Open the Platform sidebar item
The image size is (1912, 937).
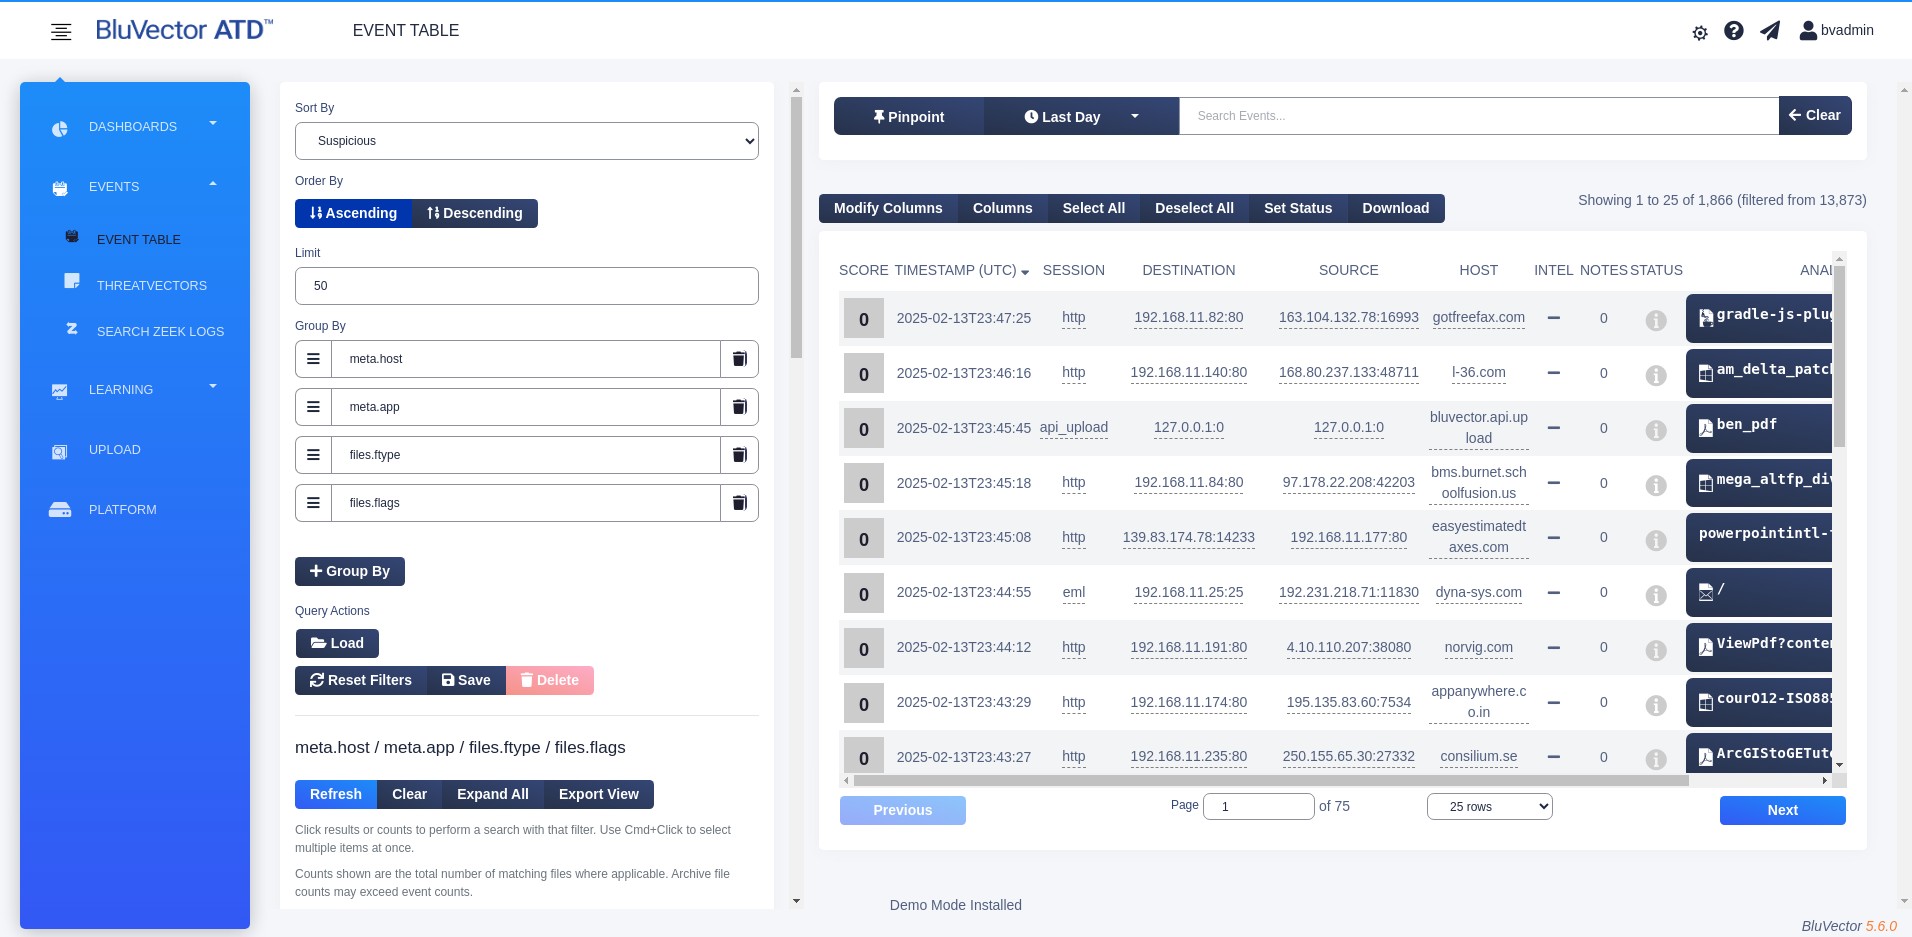(x=123, y=510)
